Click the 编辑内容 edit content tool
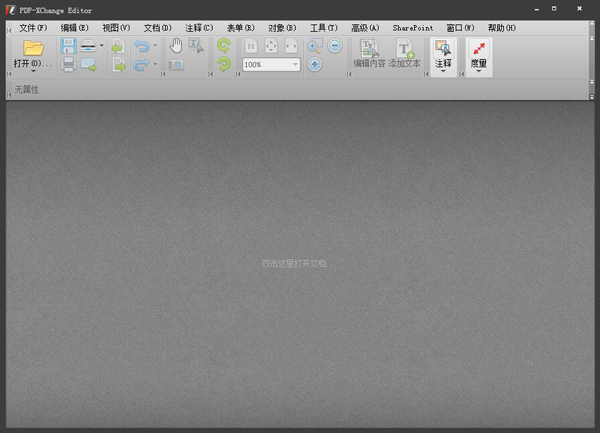Viewport: 600px width, 433px height. (369, 54)
